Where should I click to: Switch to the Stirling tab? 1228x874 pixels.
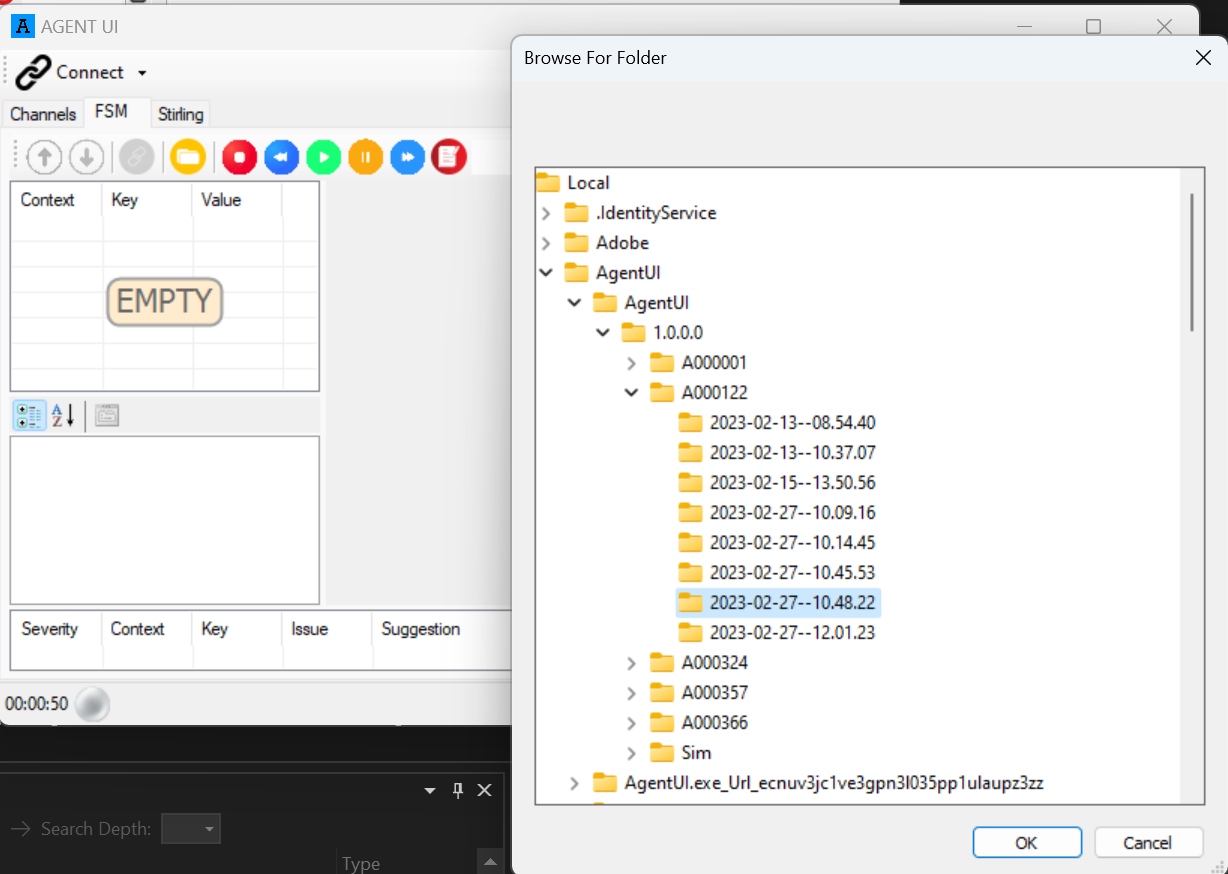pos(180,114)
